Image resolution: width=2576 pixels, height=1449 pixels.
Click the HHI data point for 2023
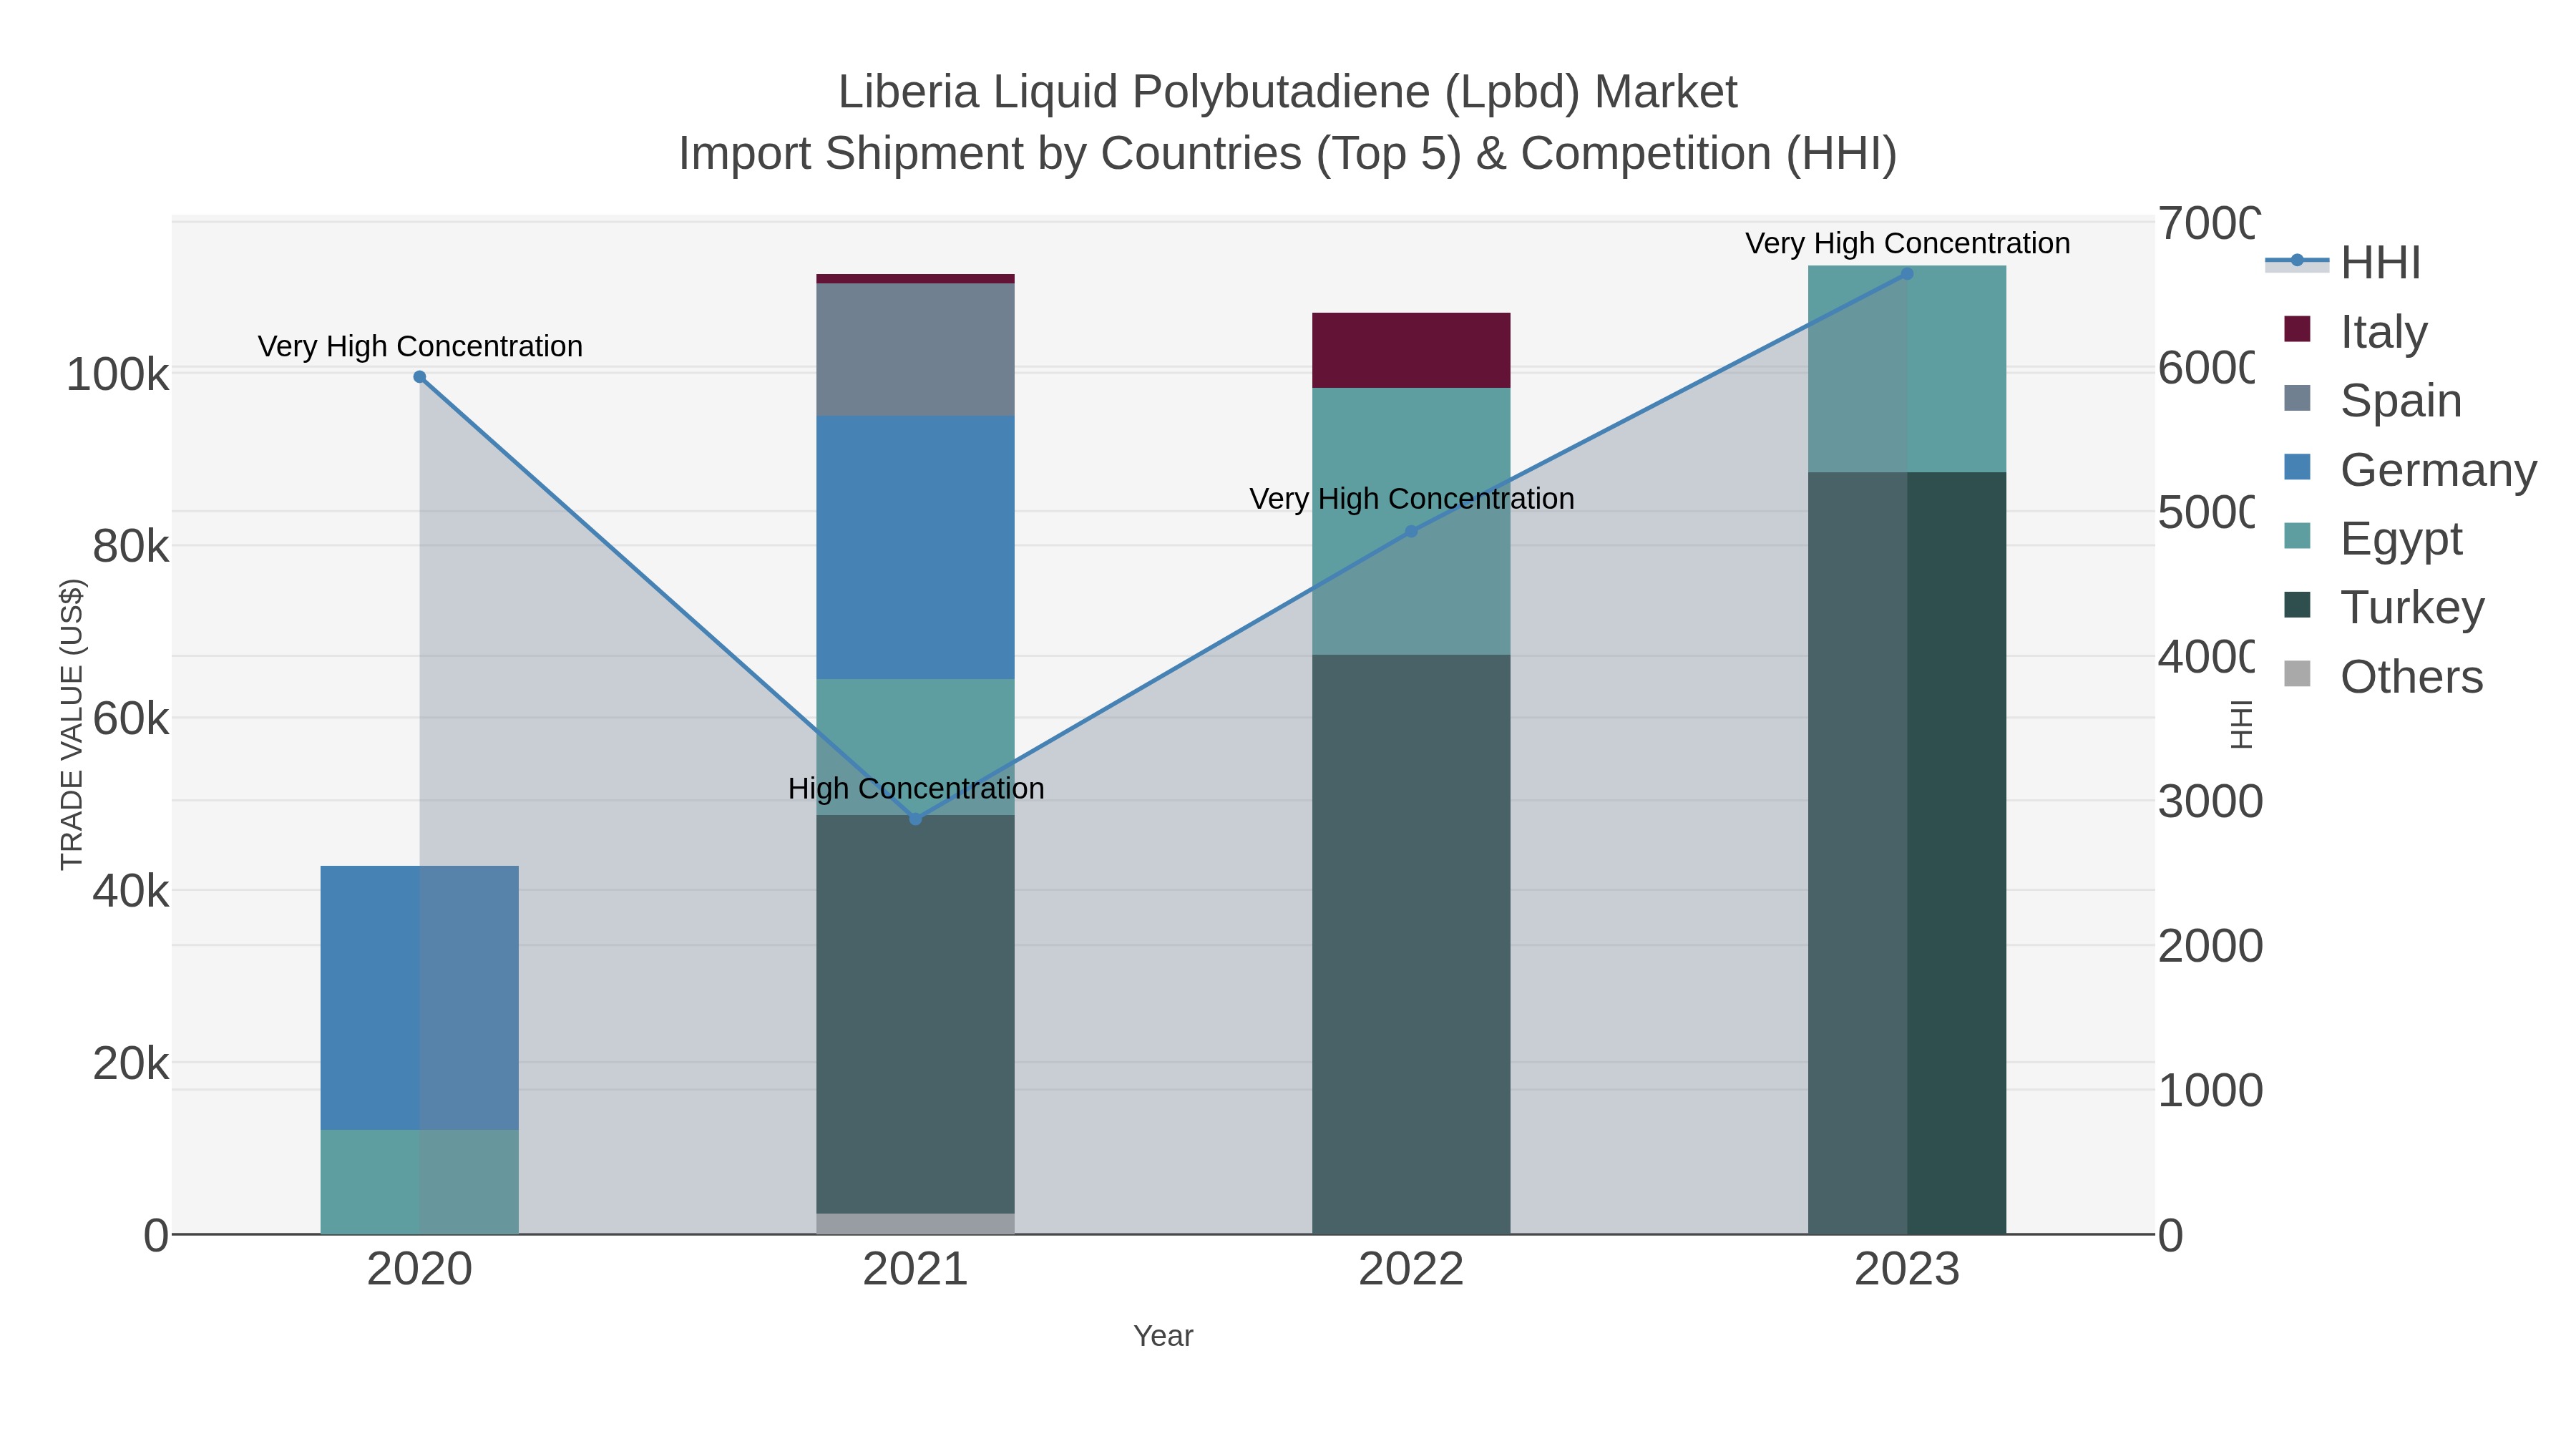[1907, 274]
